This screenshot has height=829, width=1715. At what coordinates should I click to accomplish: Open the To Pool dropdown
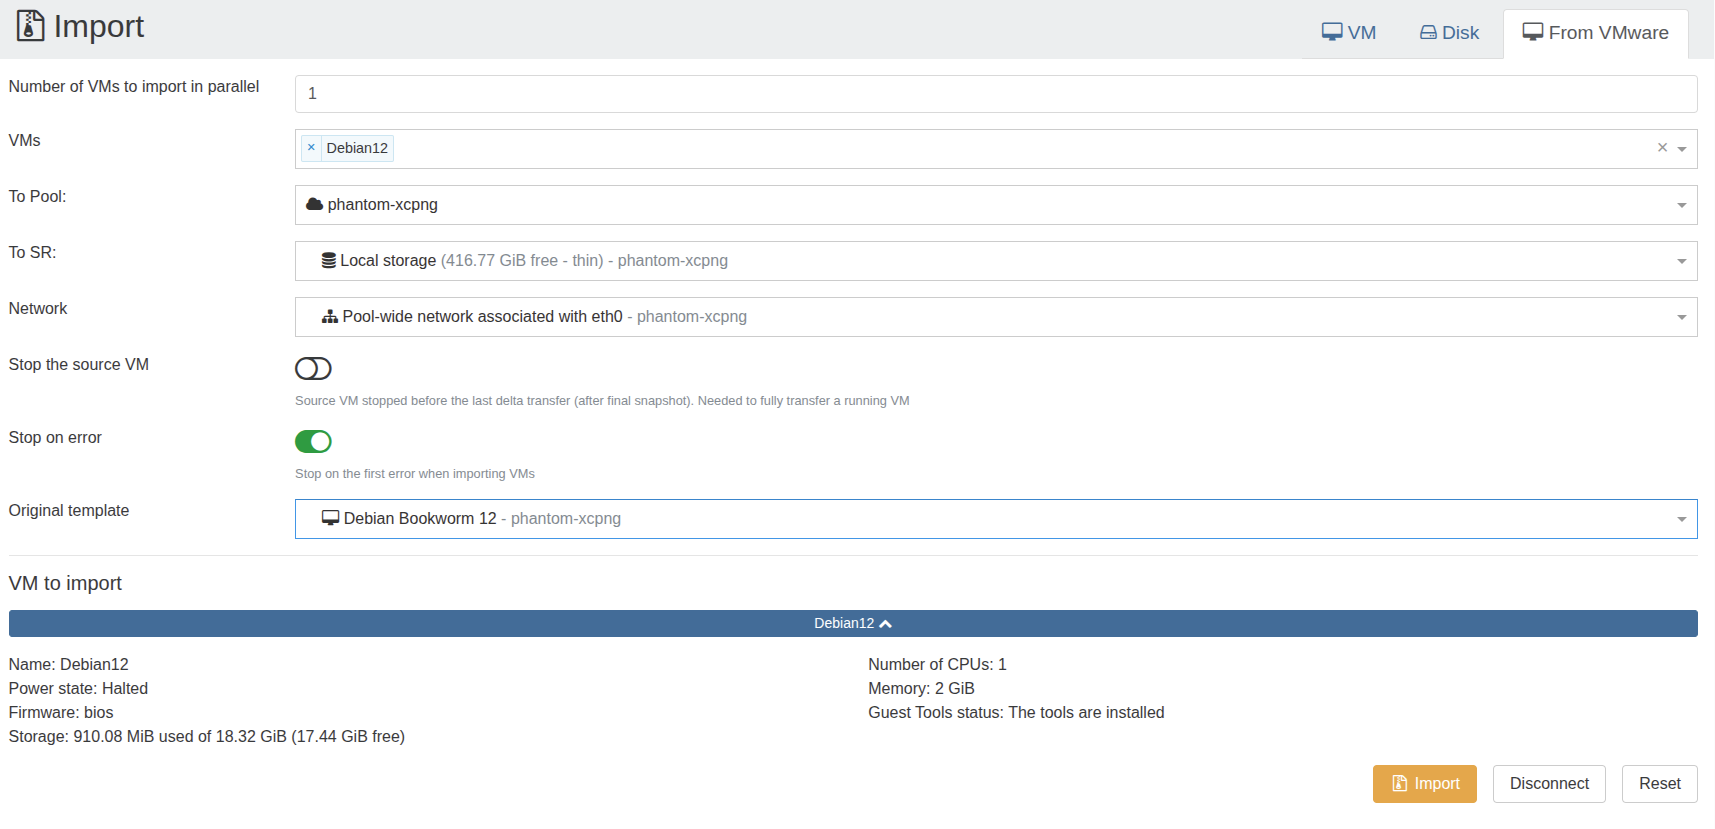point(1681,205)
